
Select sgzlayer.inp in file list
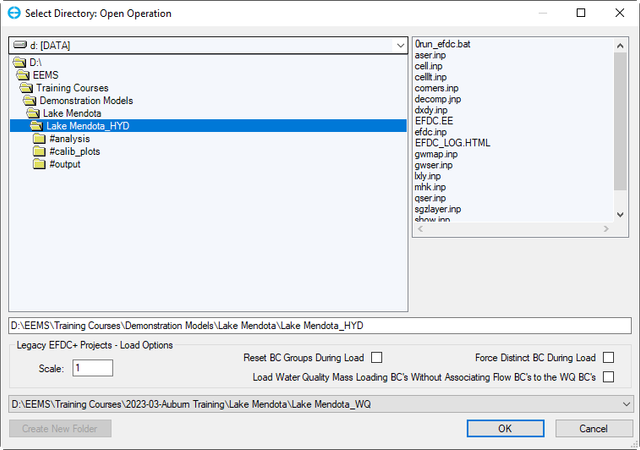[x=438, y=209]
